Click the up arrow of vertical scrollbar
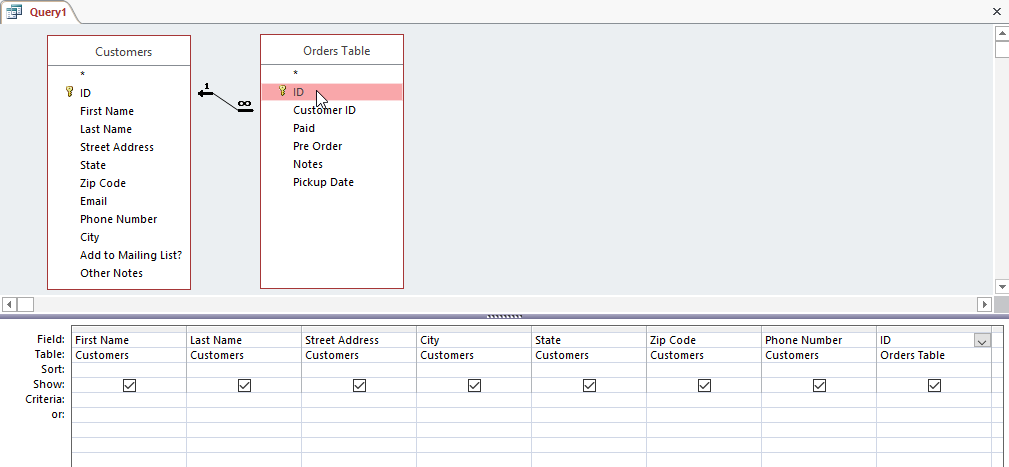Screen dimensions: 1009x467 (x=1002, y=33)
